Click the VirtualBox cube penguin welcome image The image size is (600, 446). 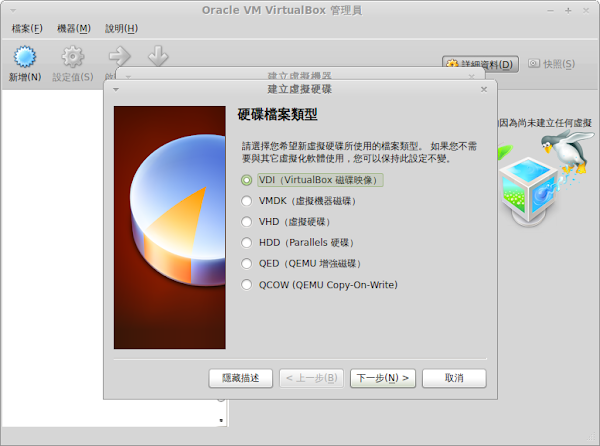click(x=546, y=178)
